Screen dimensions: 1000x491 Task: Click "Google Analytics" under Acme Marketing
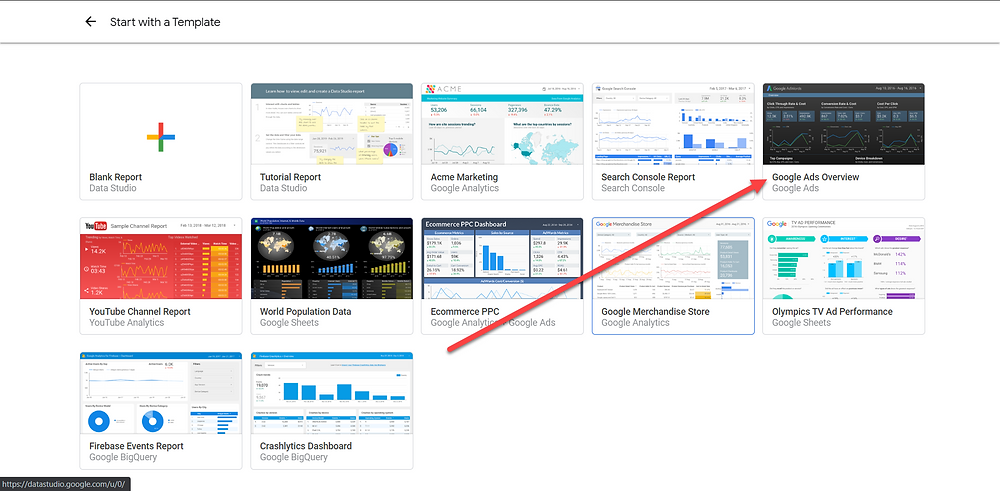coord(465,188)
